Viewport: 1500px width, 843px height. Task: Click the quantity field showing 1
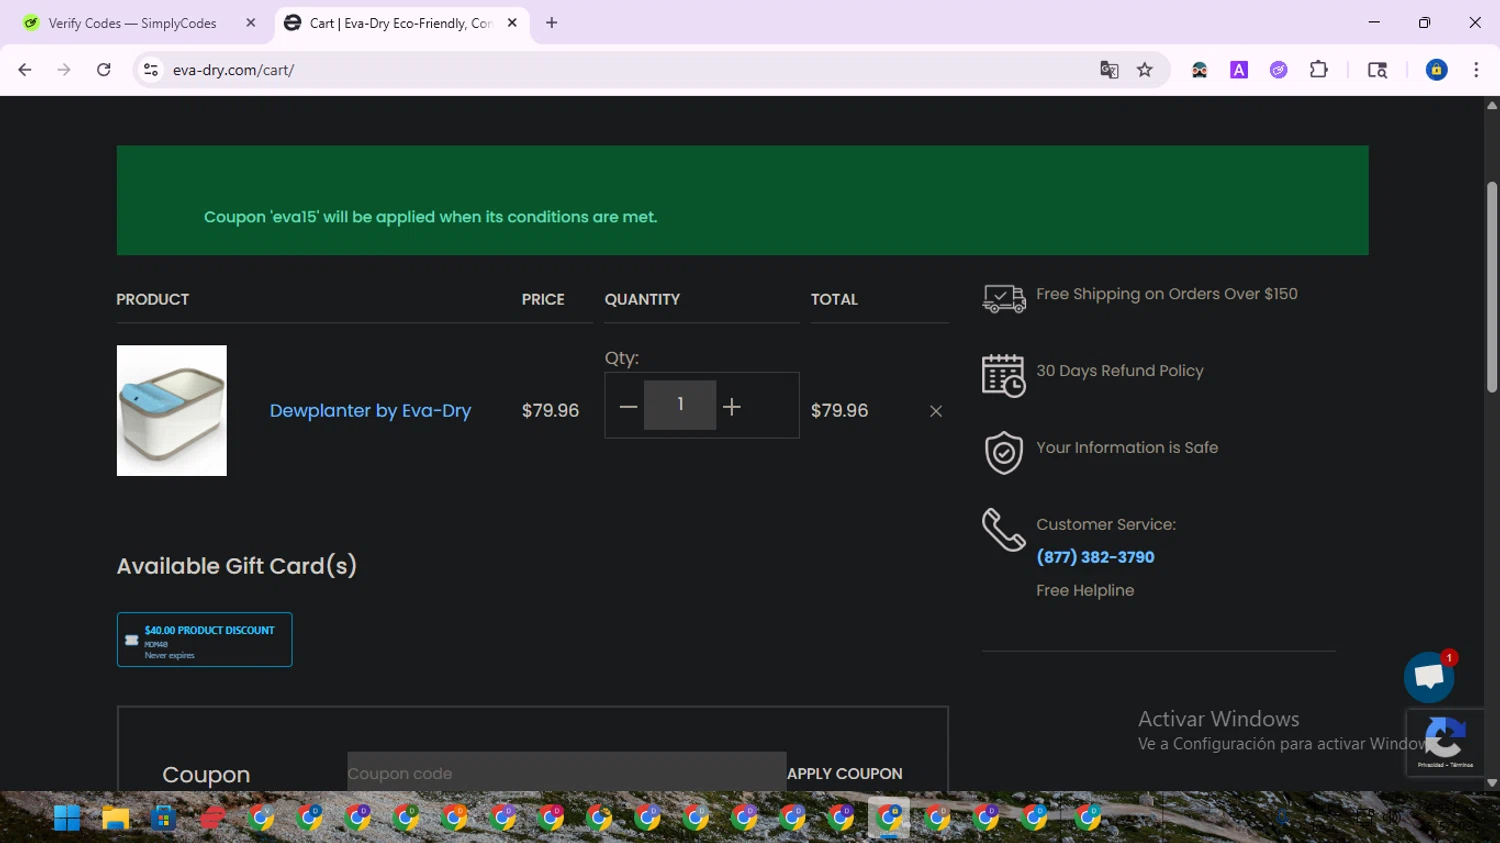[x=680, y=405]
